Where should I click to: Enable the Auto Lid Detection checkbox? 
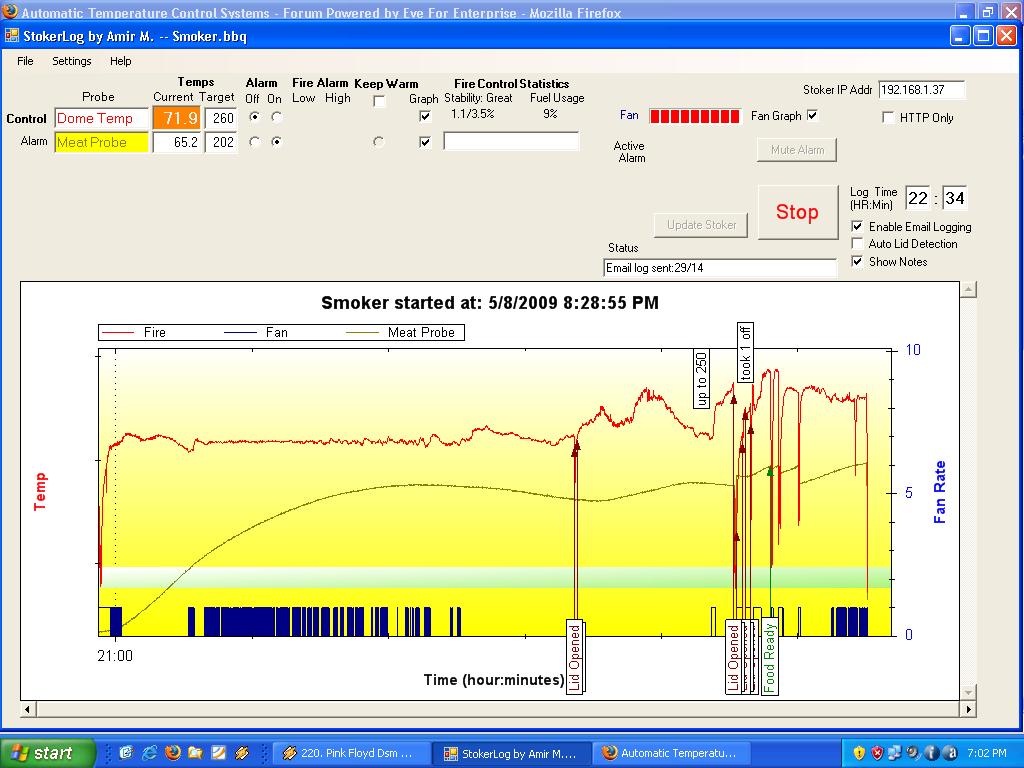(858, 244)
